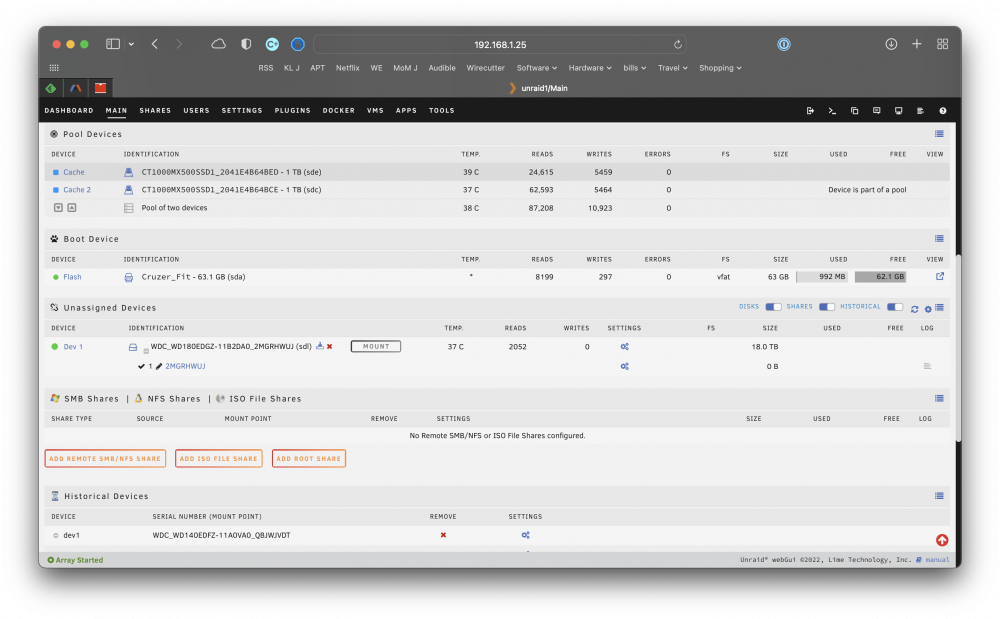Open the 2MGRHWUJ partition link
The image size is (1000, 619).
pos(185,367)
